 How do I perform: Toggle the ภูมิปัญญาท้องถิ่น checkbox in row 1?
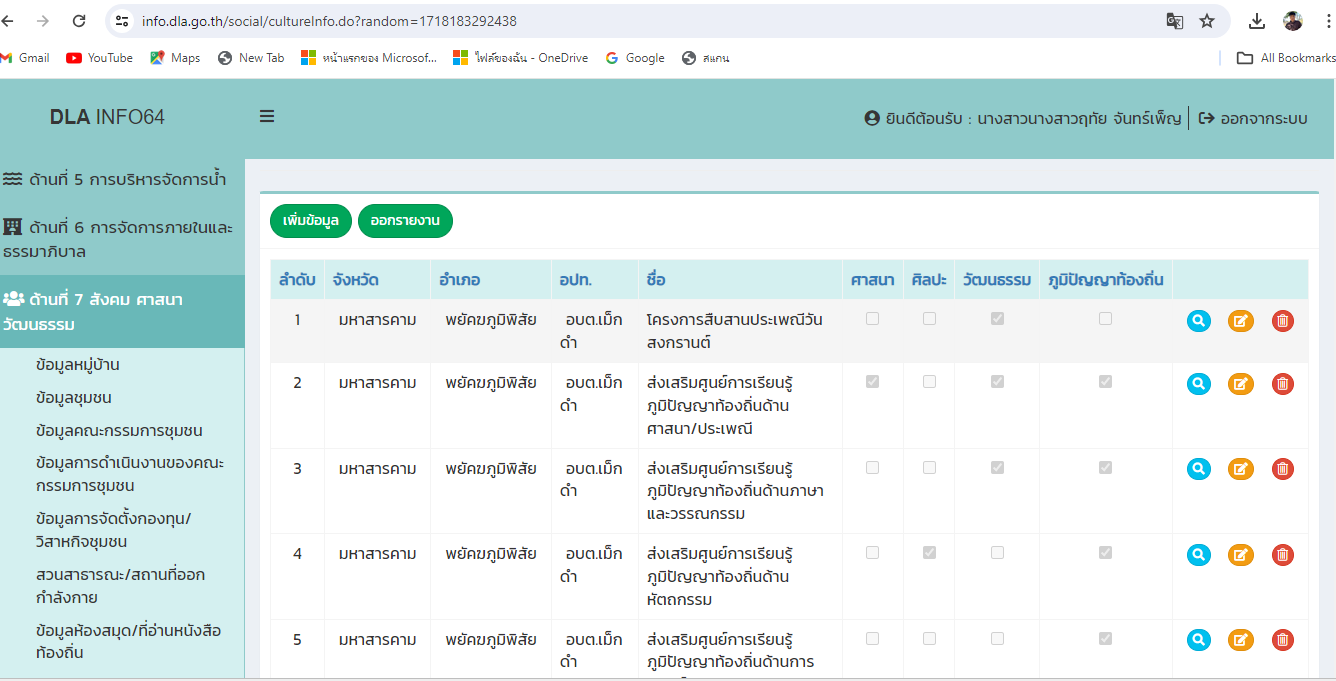click(x=1105, y=319)
